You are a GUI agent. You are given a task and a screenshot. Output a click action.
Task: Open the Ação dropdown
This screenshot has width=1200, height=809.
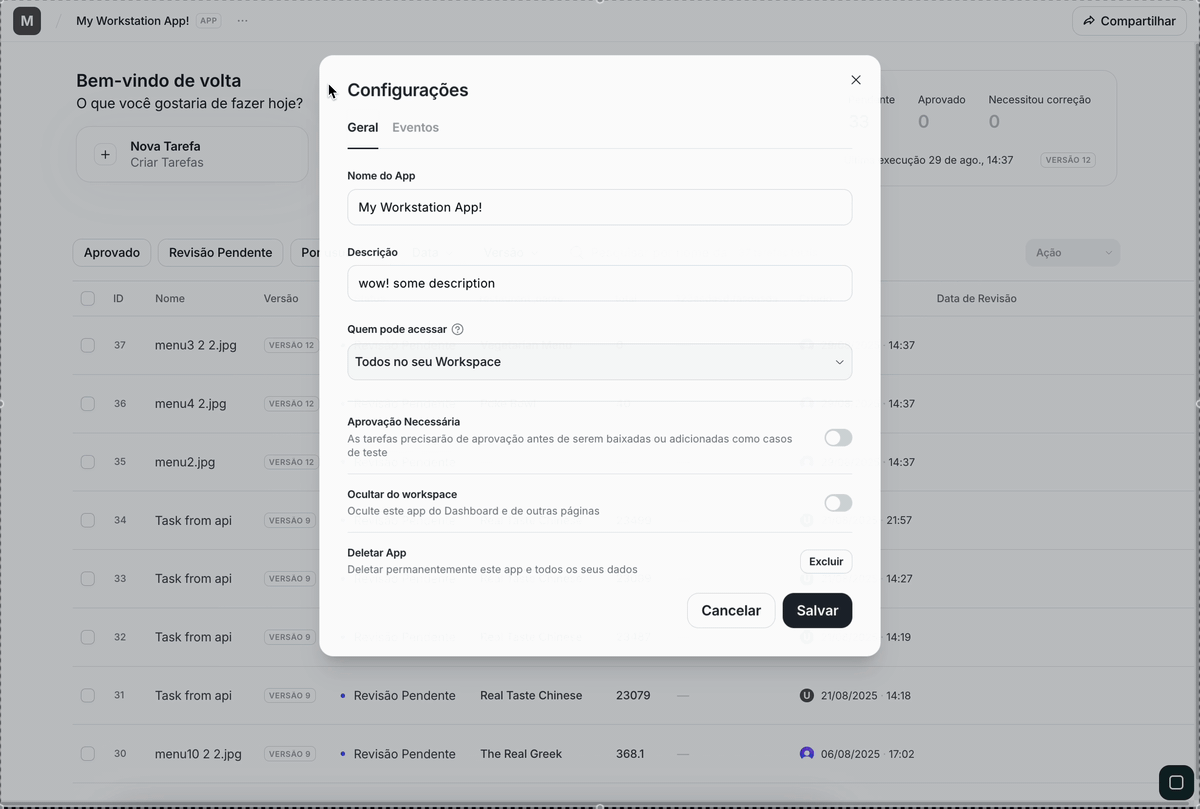click(x=1071, y=252)
